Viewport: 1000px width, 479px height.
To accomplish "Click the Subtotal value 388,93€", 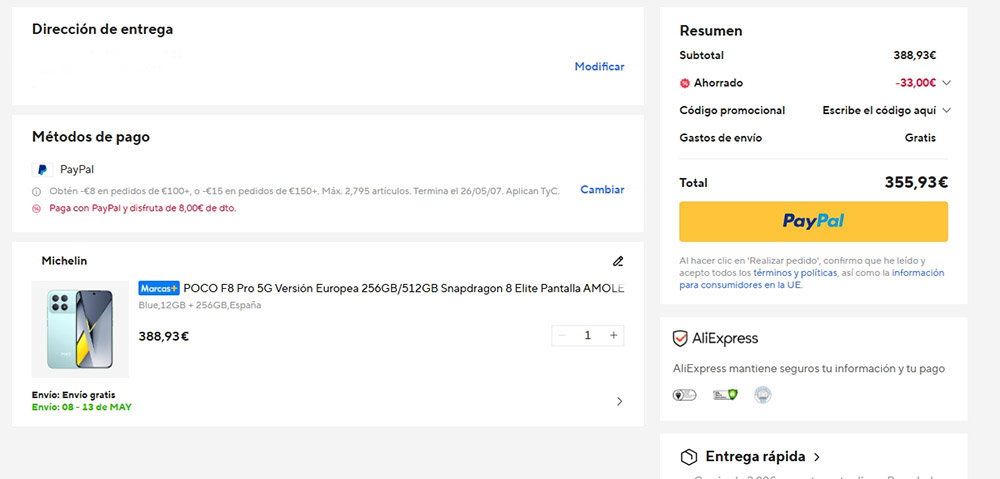I will coord(915,55).
